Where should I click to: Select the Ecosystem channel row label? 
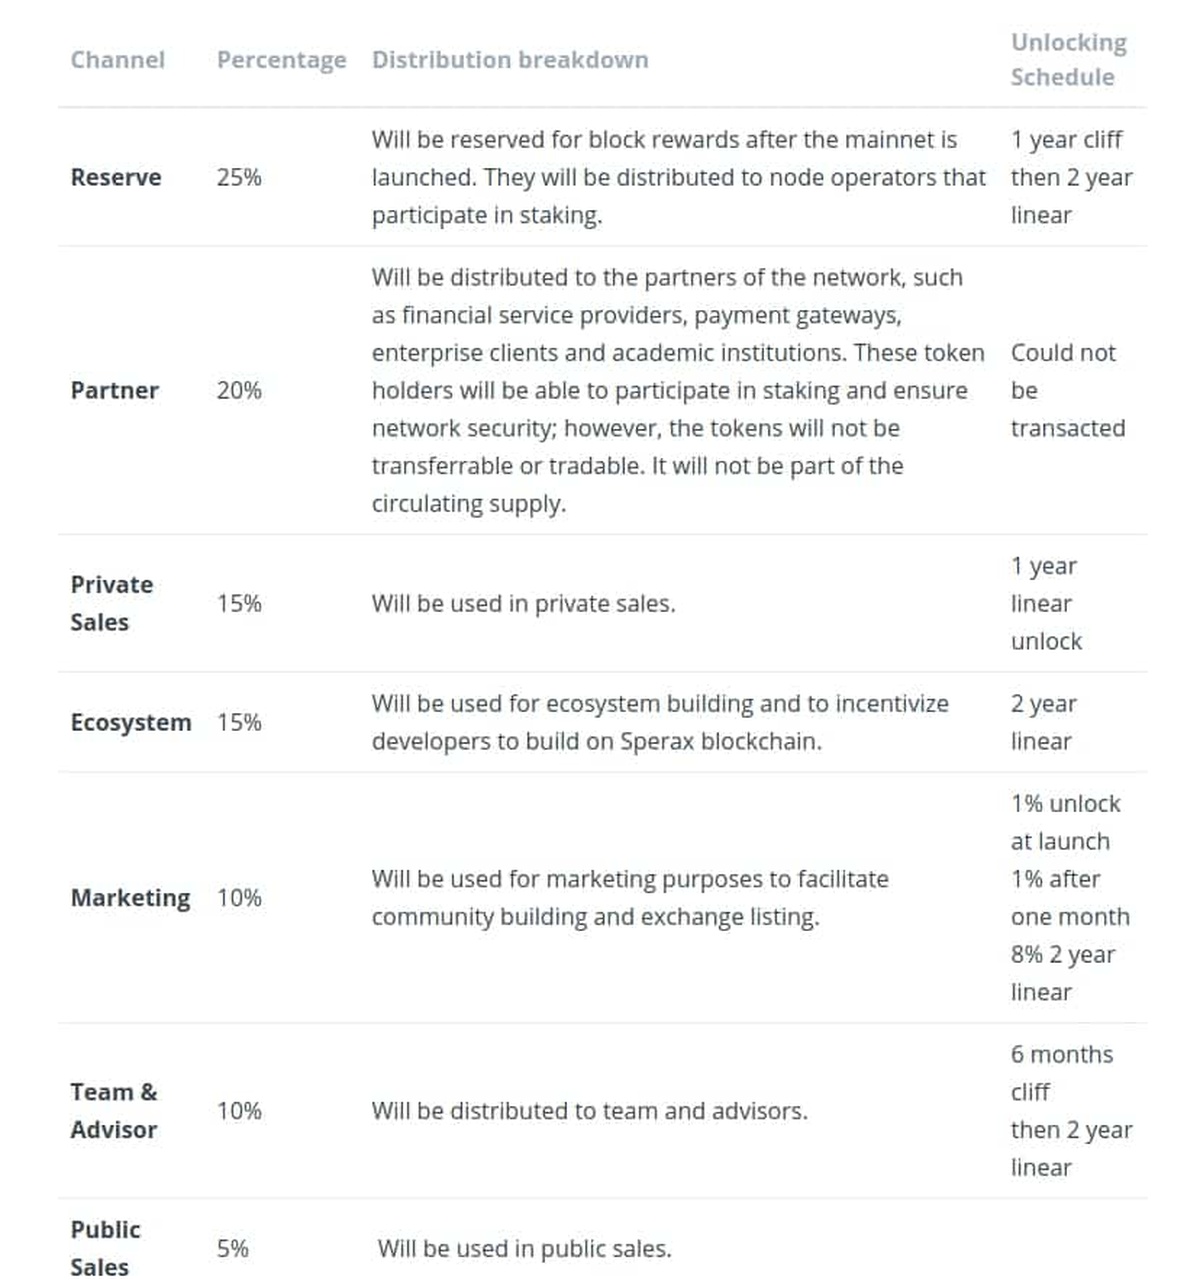click(130, 722)
